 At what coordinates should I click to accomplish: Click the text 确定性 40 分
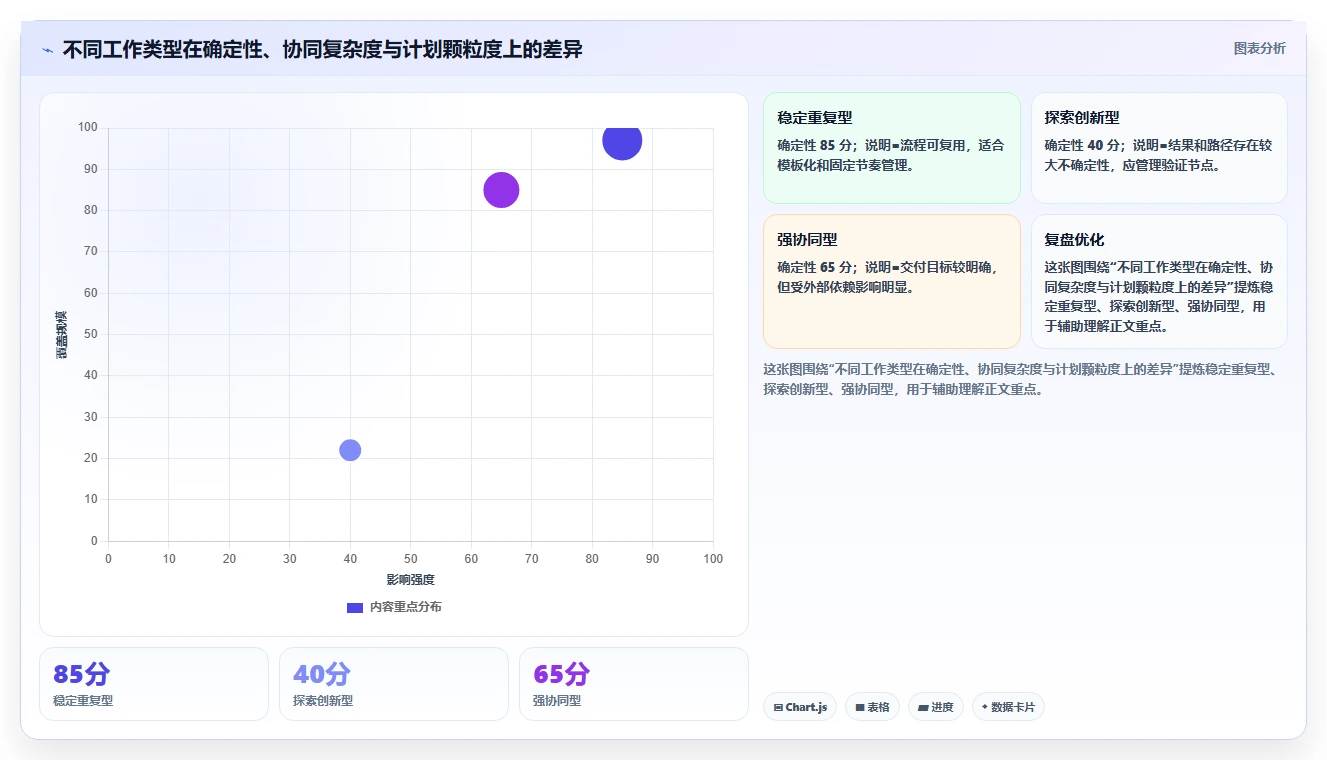pos(1081,145)
